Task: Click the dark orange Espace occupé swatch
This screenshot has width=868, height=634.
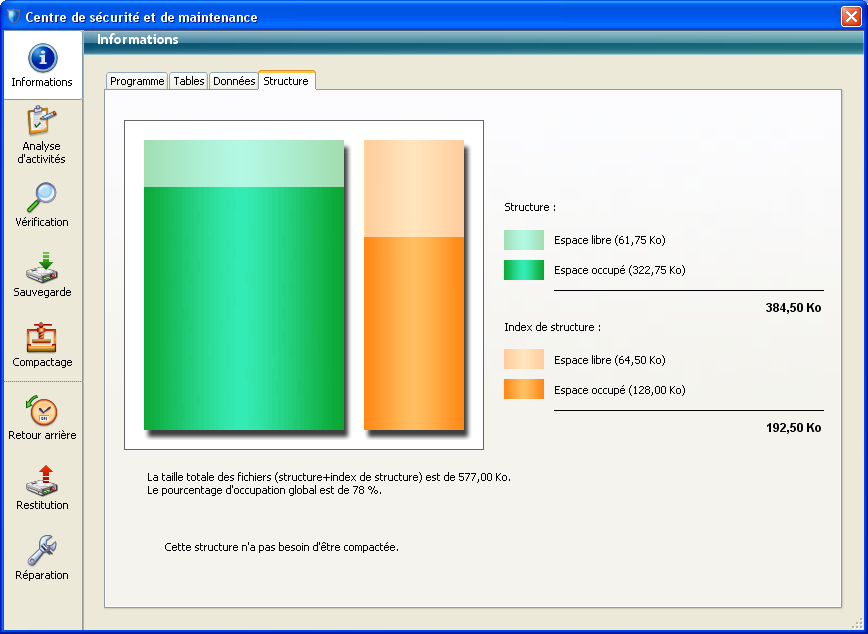Action: [524, 389]
